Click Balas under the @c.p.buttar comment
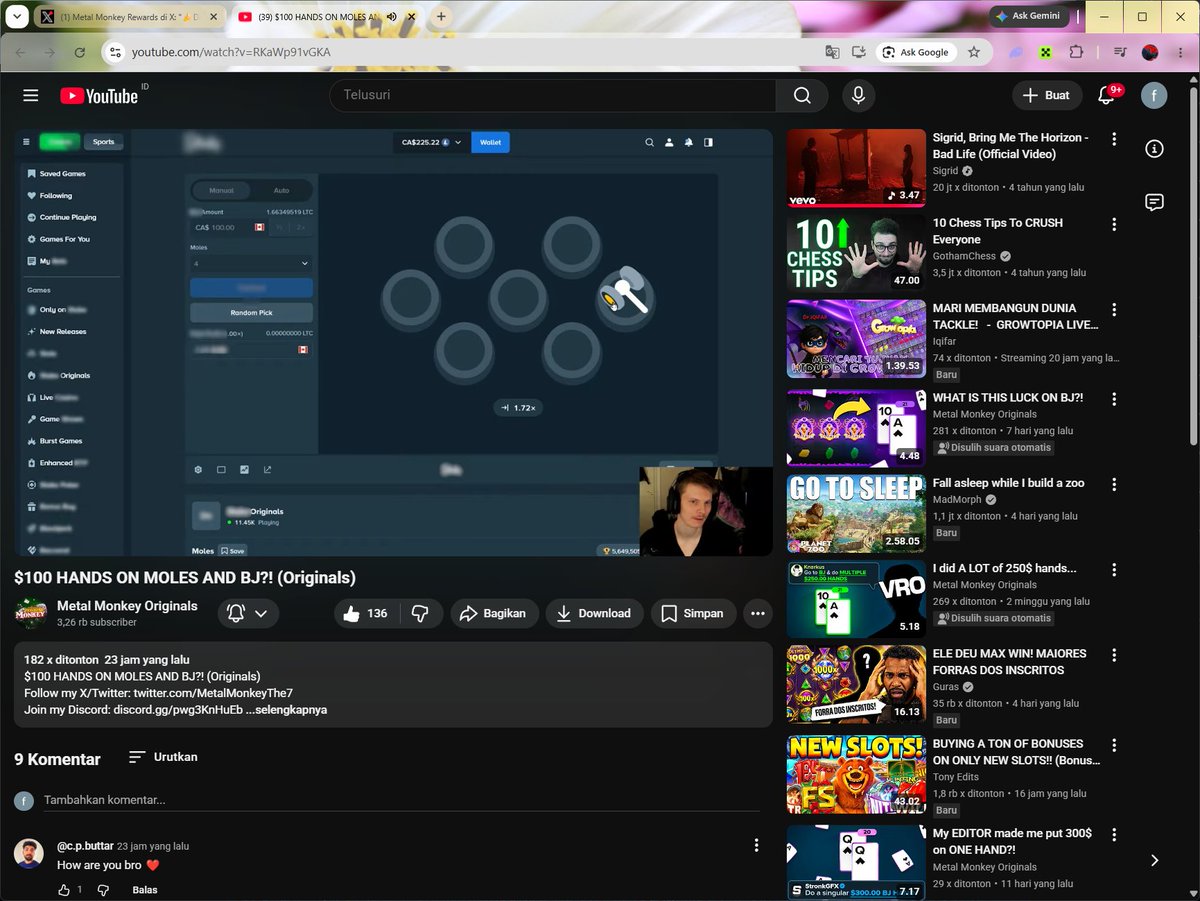 [145, 890]
